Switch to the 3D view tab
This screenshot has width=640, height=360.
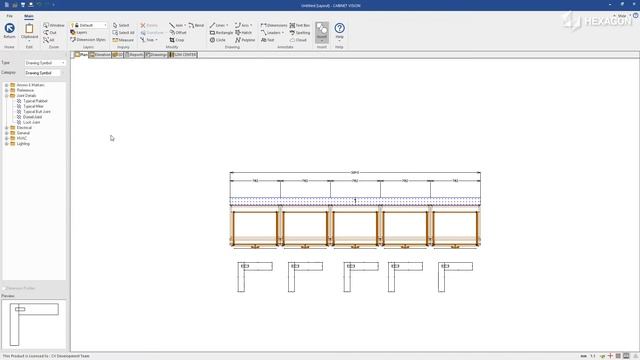click(x=118, y=55)
